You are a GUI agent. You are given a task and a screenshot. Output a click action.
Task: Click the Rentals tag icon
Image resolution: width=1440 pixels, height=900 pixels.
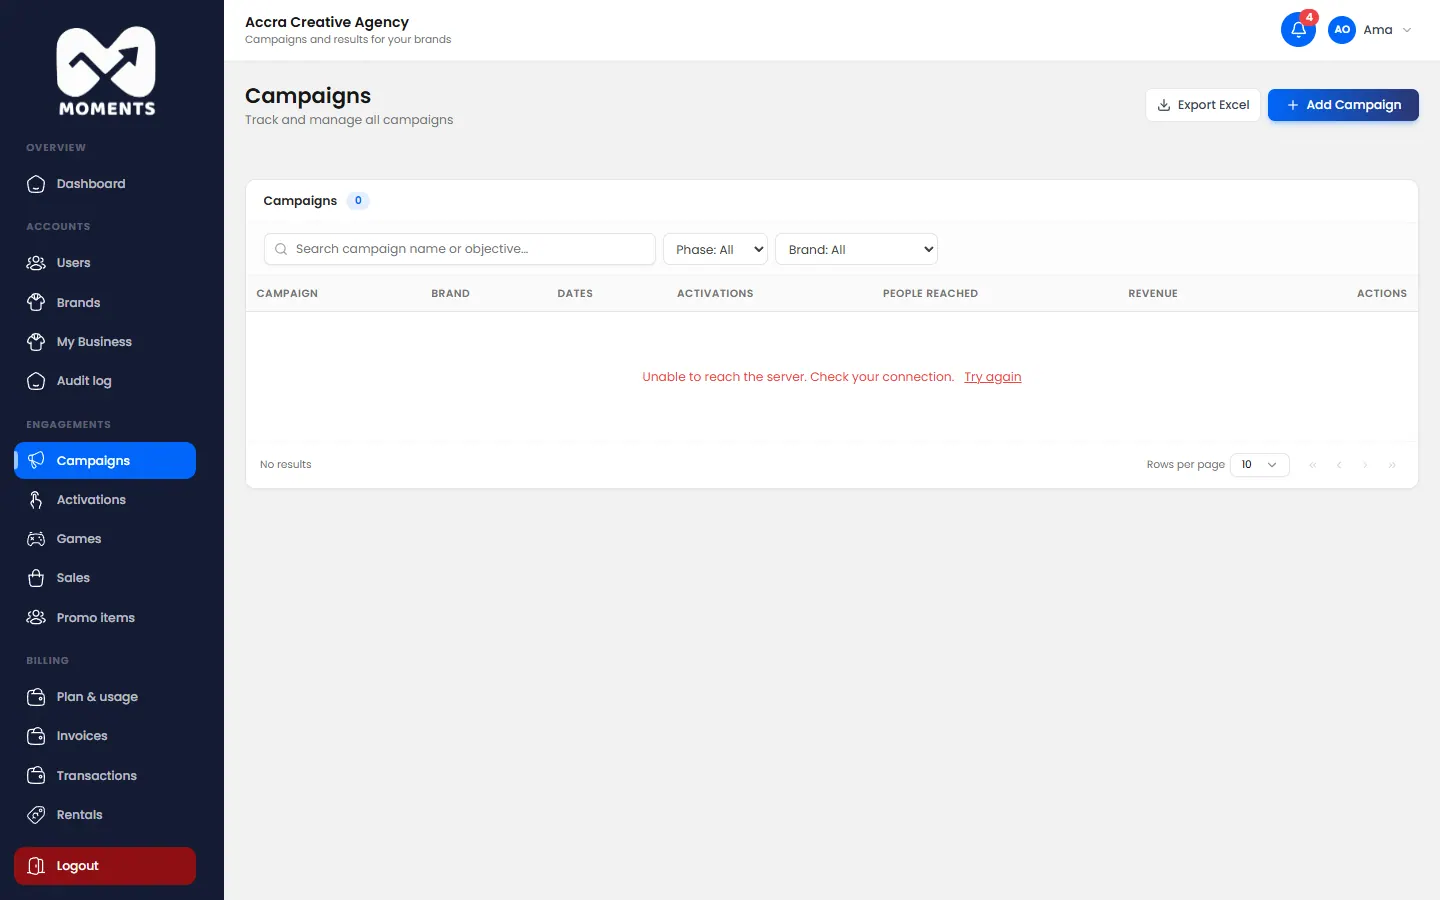click(x=36, y=815)
